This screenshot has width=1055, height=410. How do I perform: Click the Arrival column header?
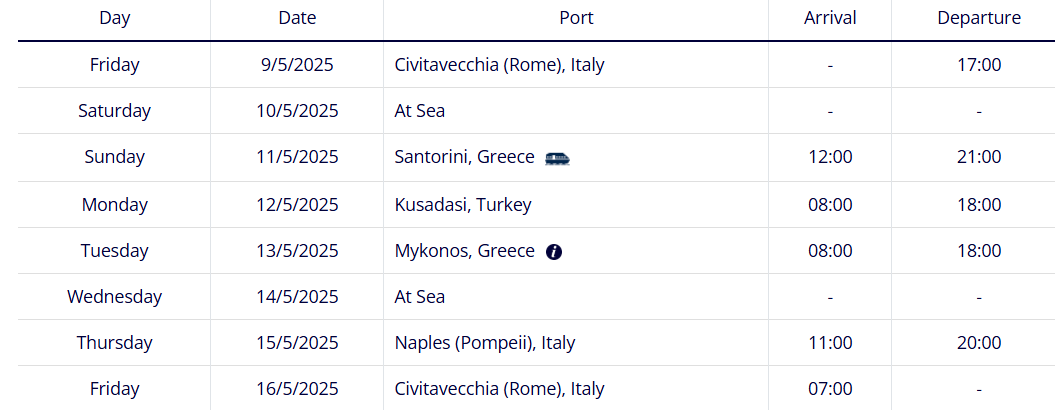pyautogui.click(x=830, y=18)
